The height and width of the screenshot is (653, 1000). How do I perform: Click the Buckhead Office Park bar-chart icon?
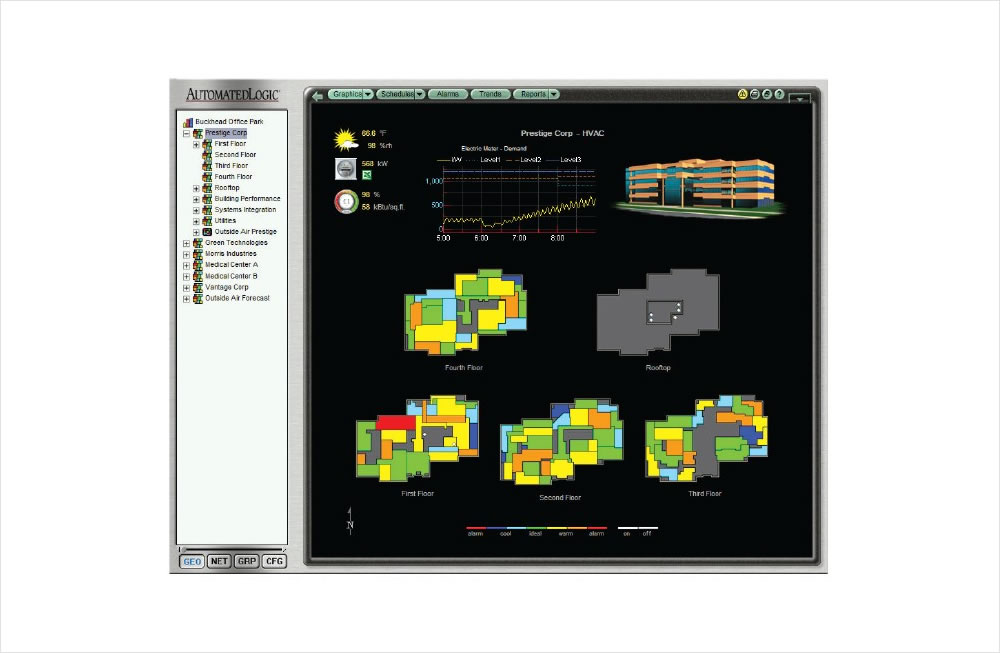tap(188, 122)
